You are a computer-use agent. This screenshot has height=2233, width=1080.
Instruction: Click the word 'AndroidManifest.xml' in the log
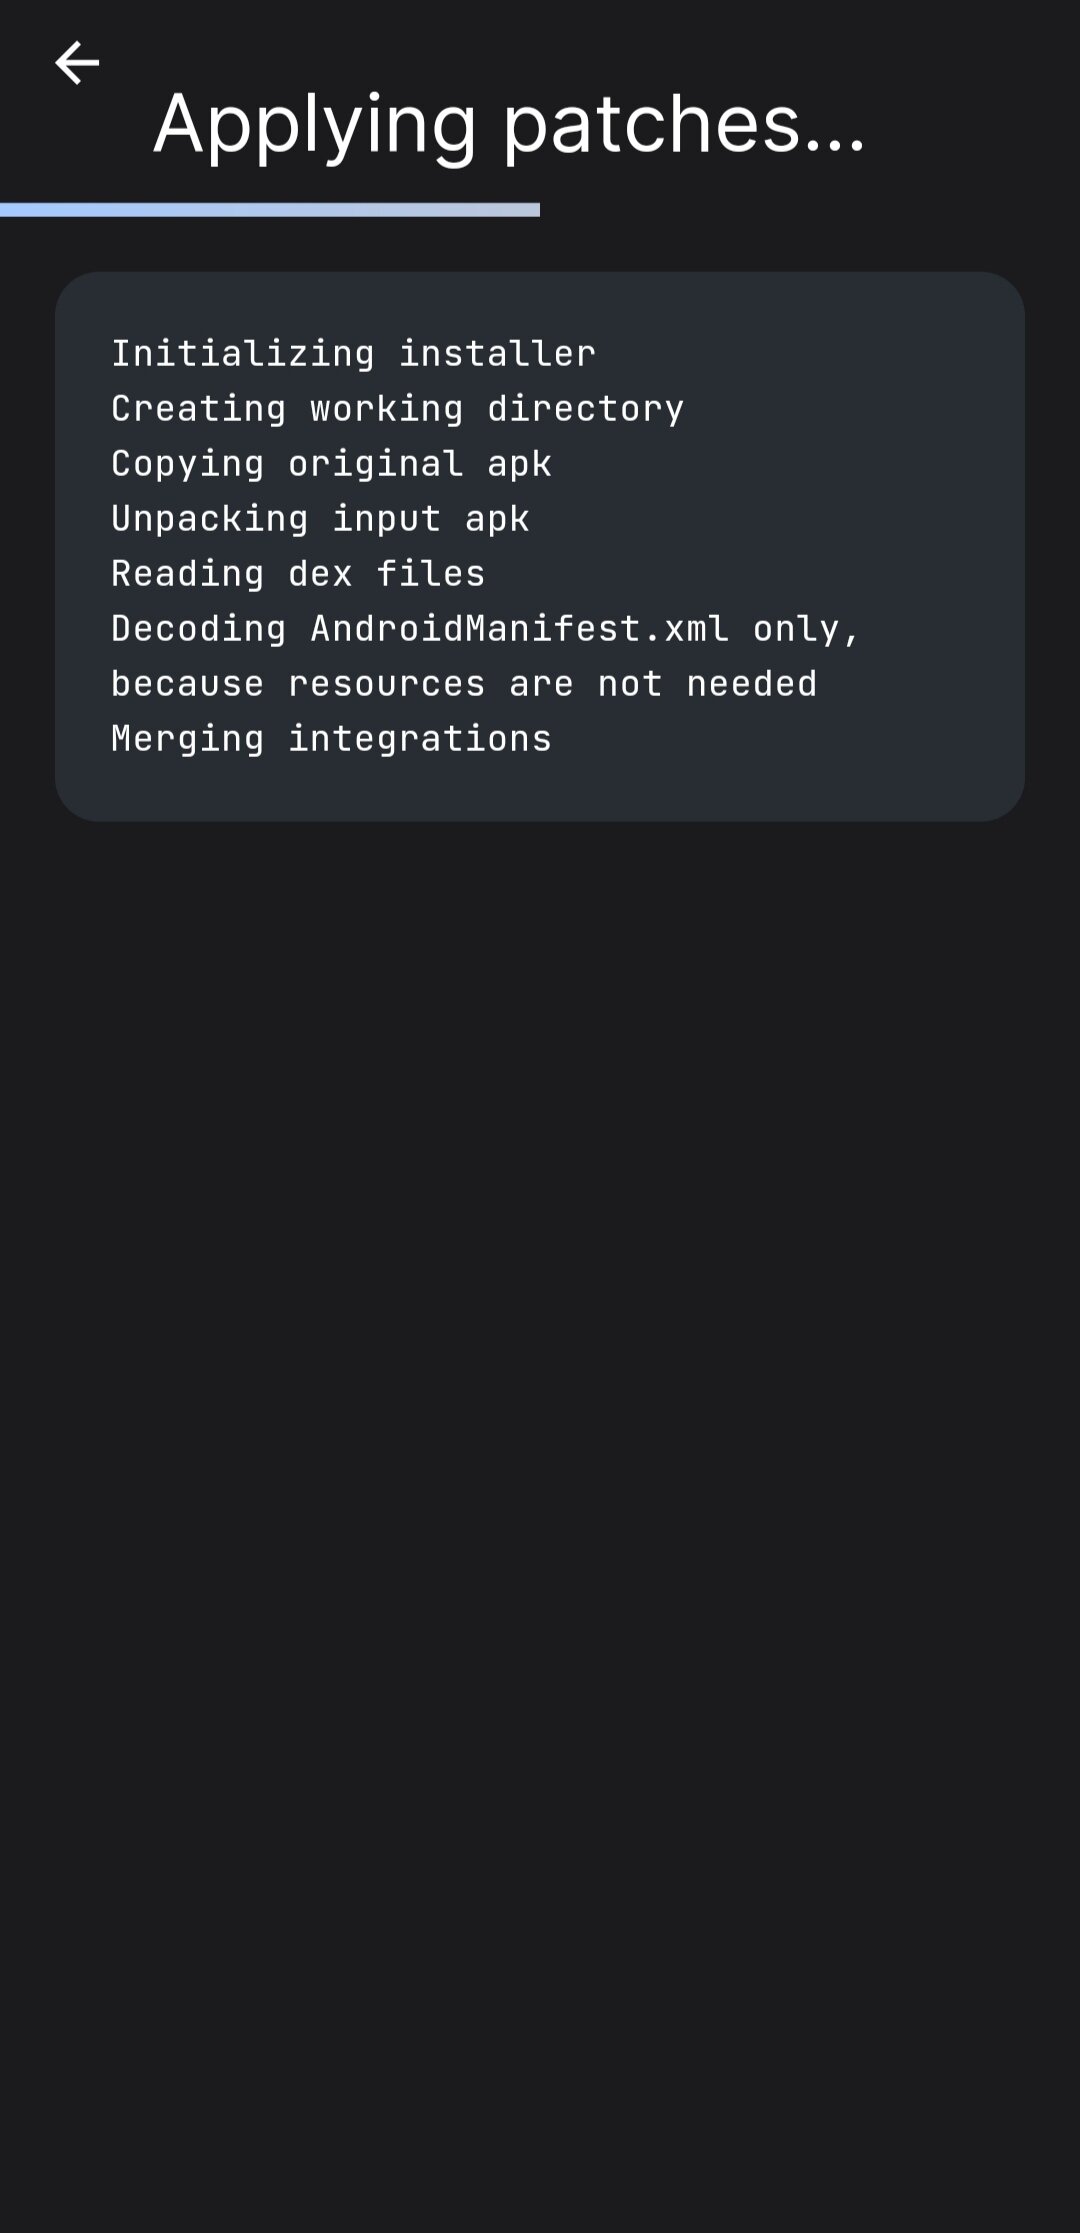coord(519,628)
